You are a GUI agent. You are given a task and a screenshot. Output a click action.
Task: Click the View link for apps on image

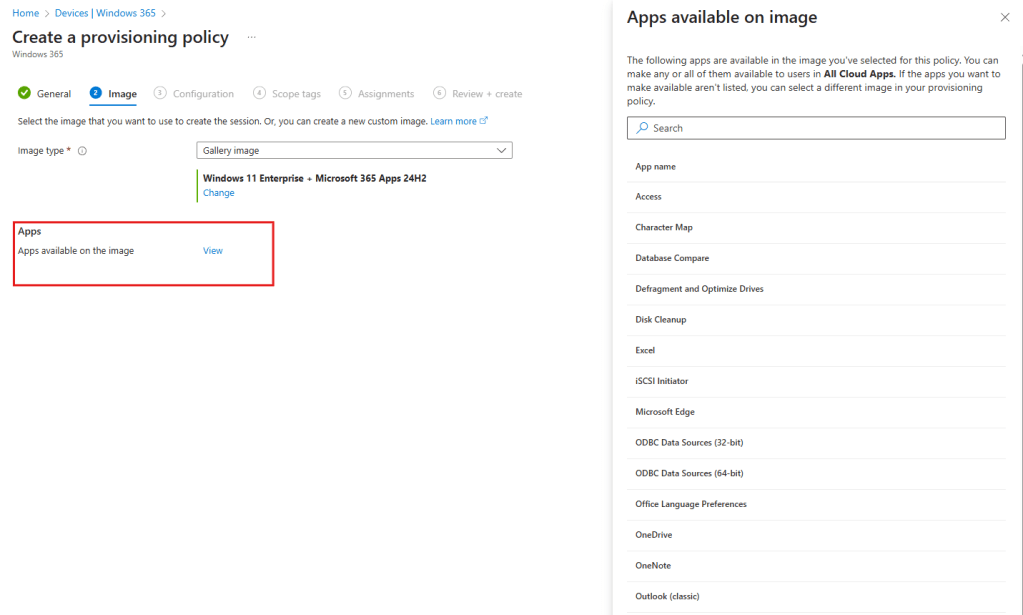(x=212, y=251)
